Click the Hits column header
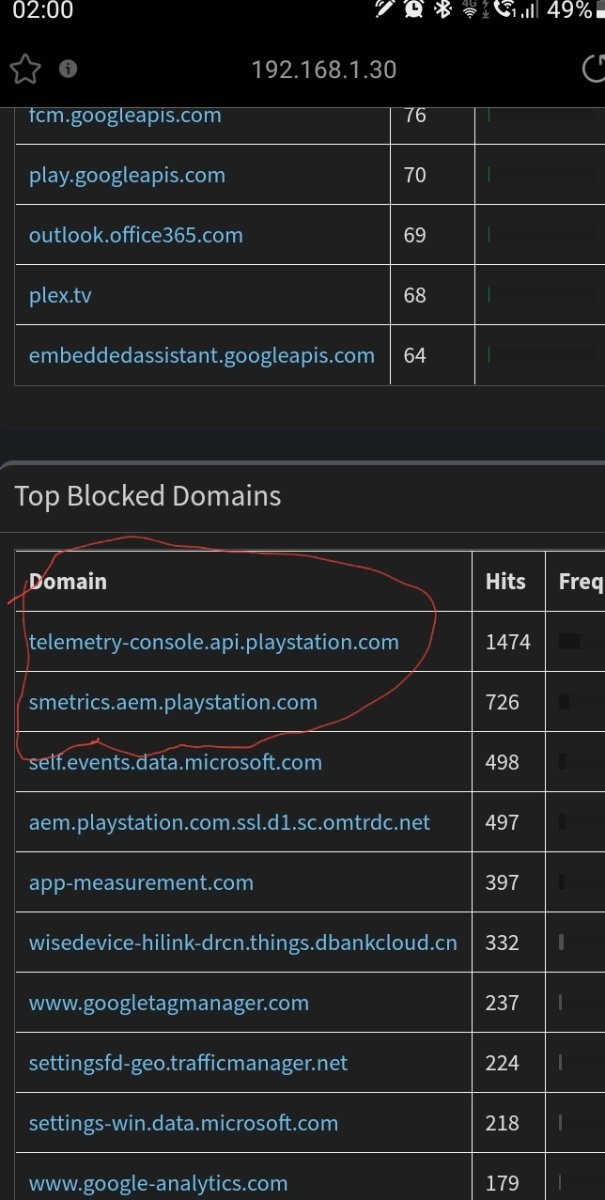 tap(505, 581)
